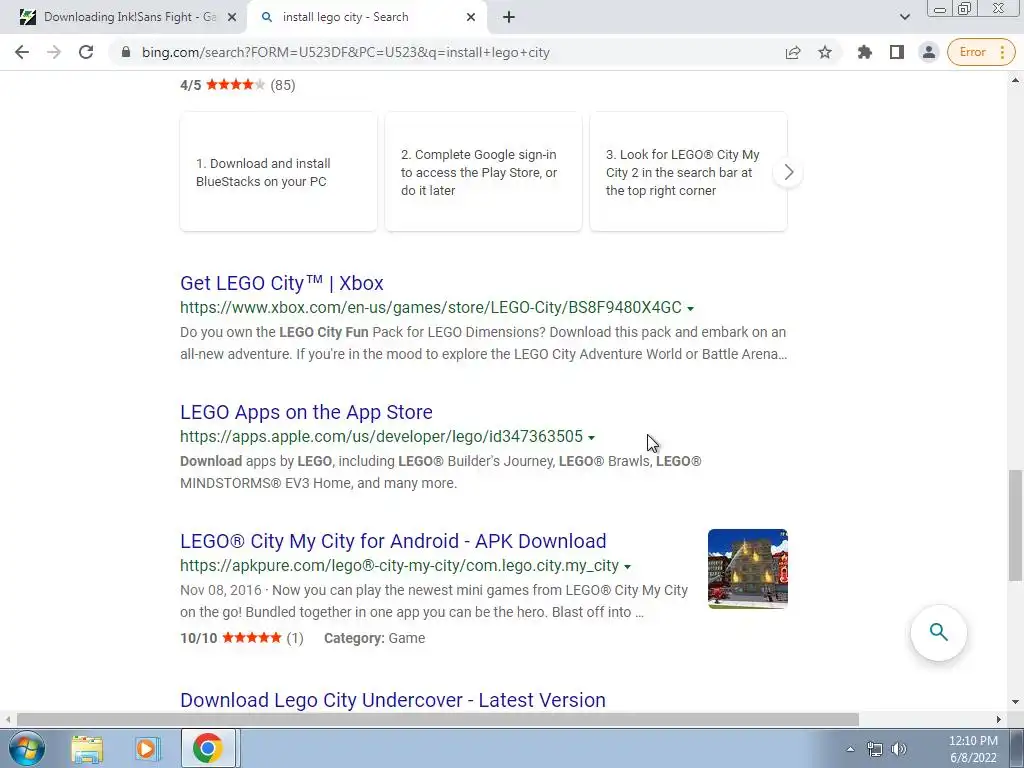
Task: Show next BlueStacks instruction card arrow
Action: [x=788, y=172]
